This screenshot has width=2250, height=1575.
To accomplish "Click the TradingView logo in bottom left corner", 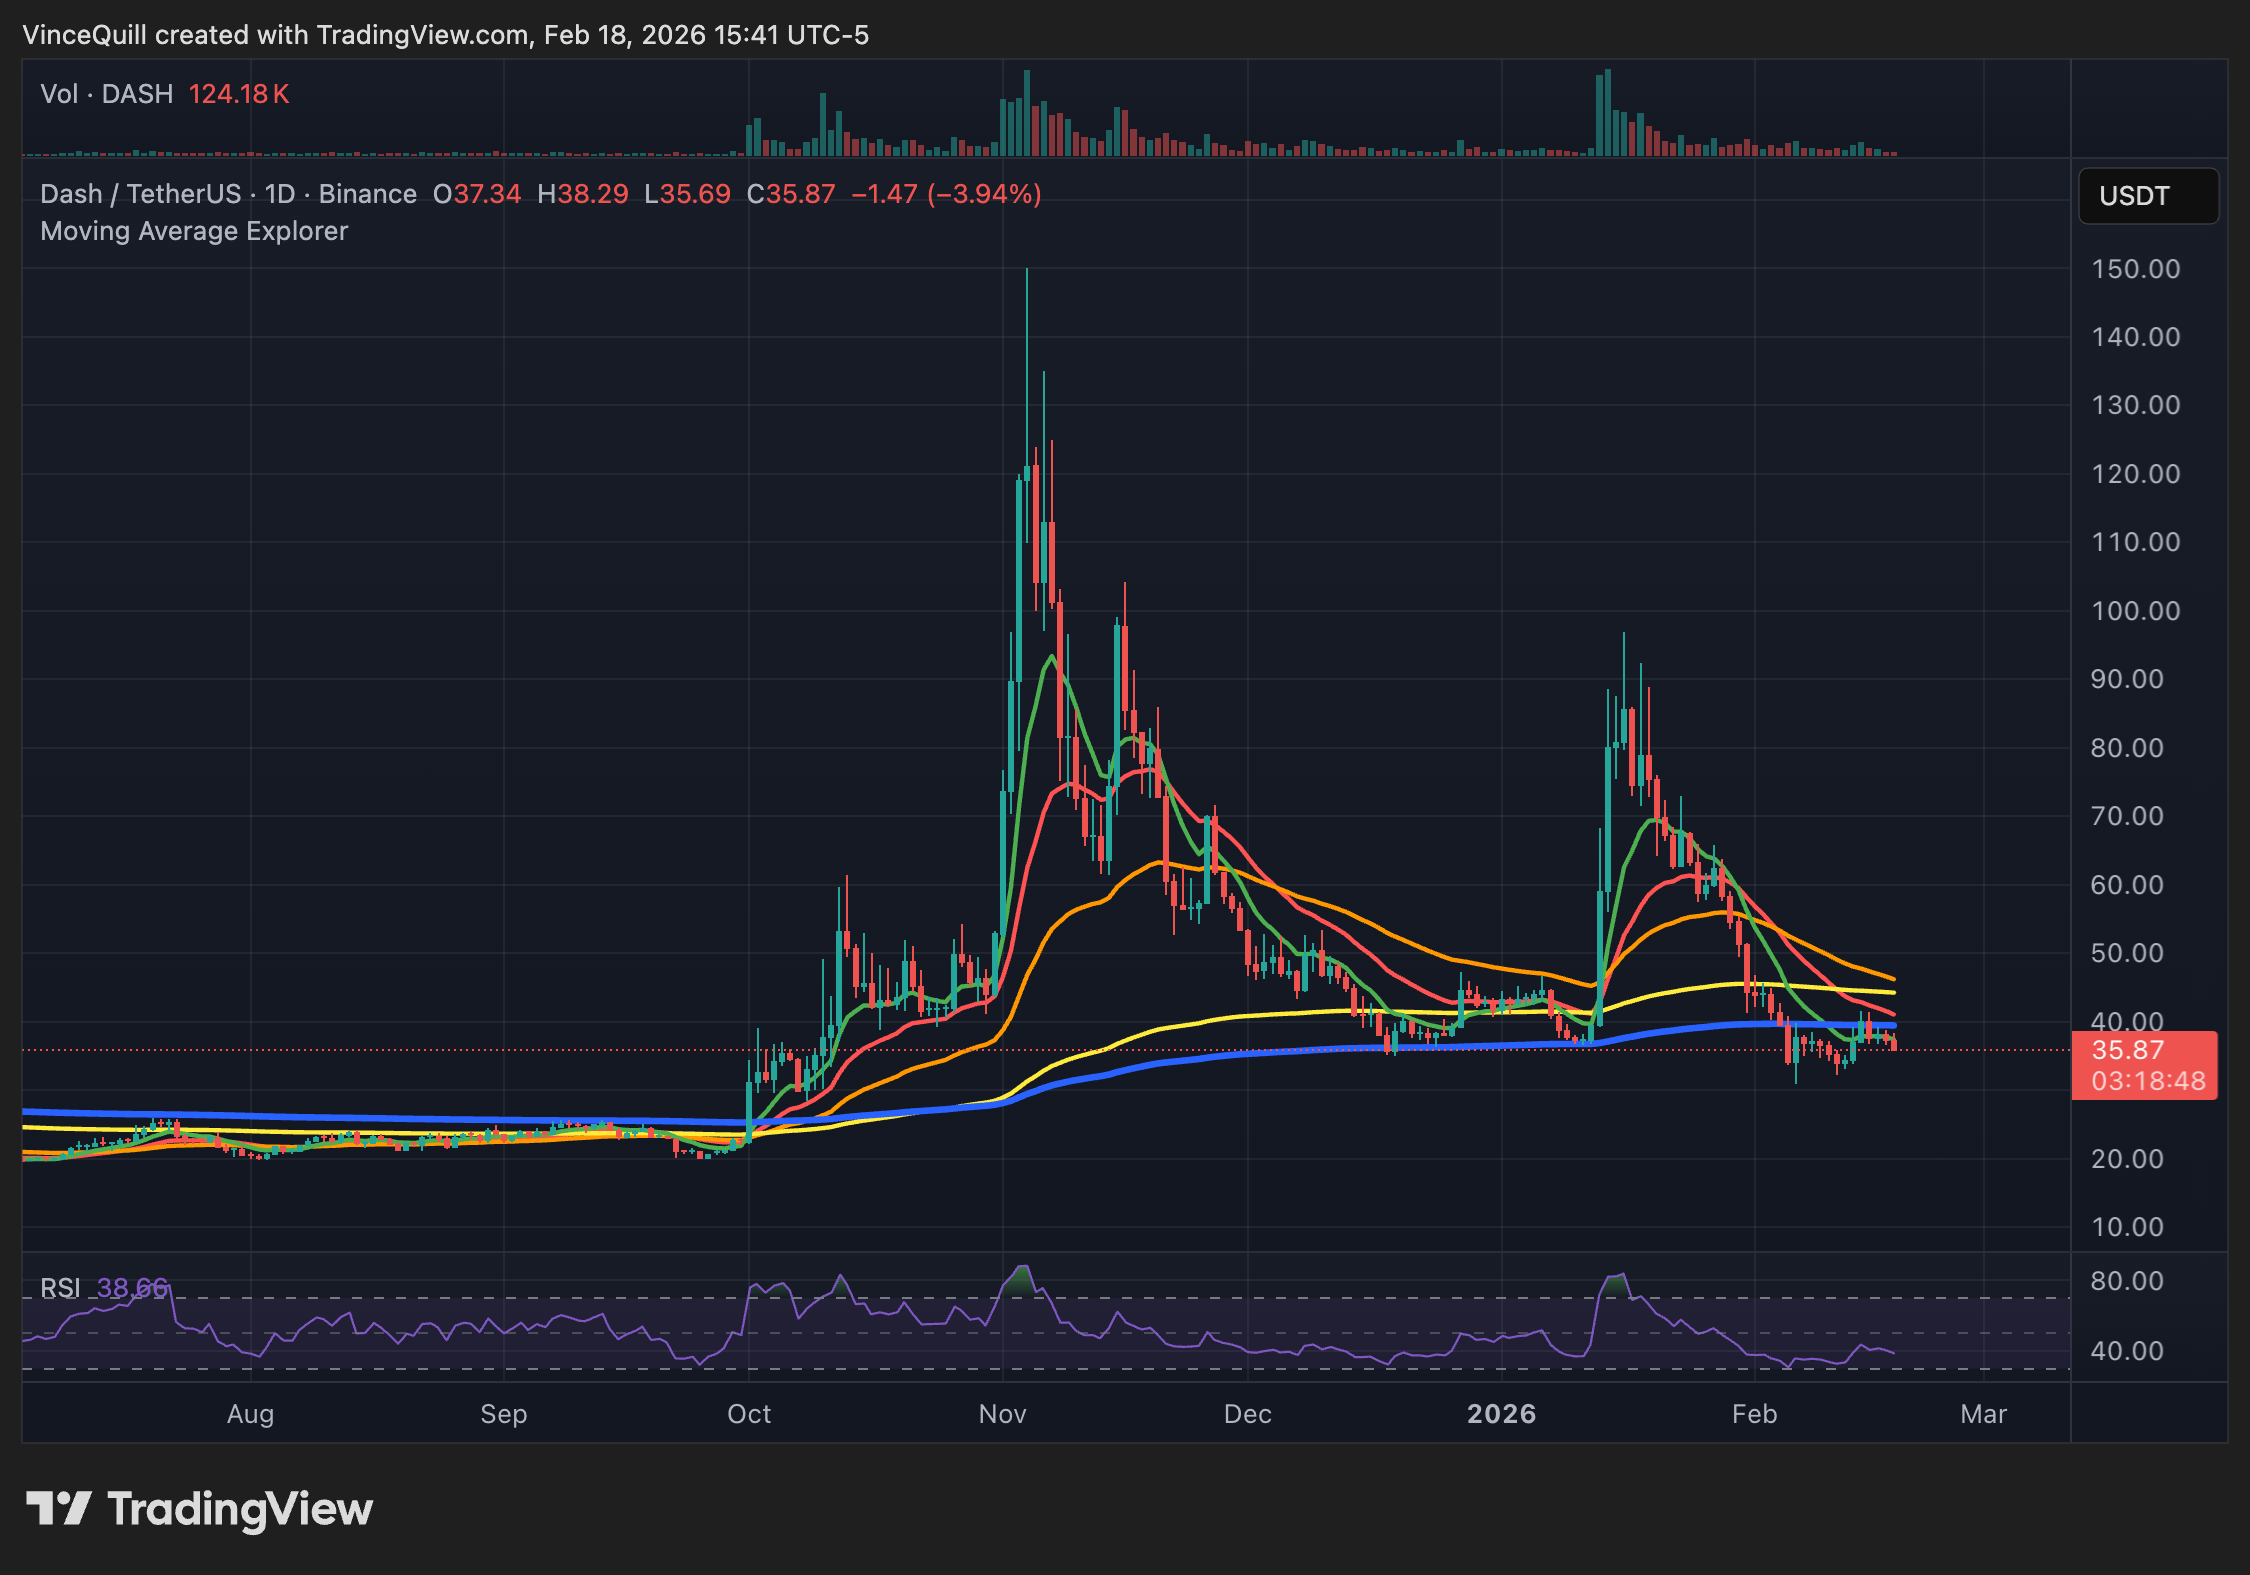I will (200, 1508).
